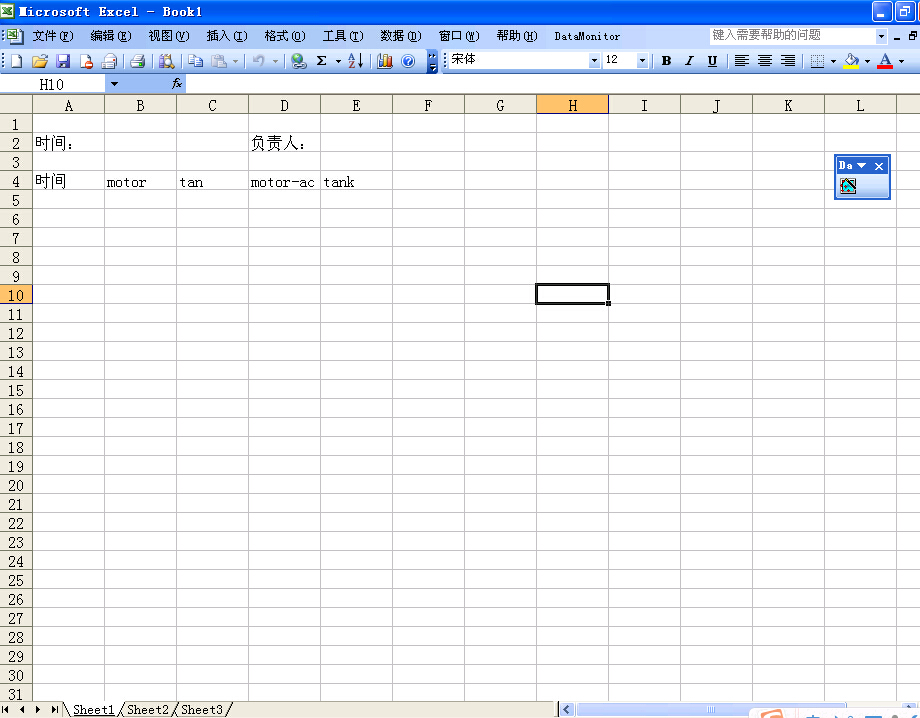Click the Save icon on the toolbar
Screen dimensions: 920x718
click(x=64, y=60)
